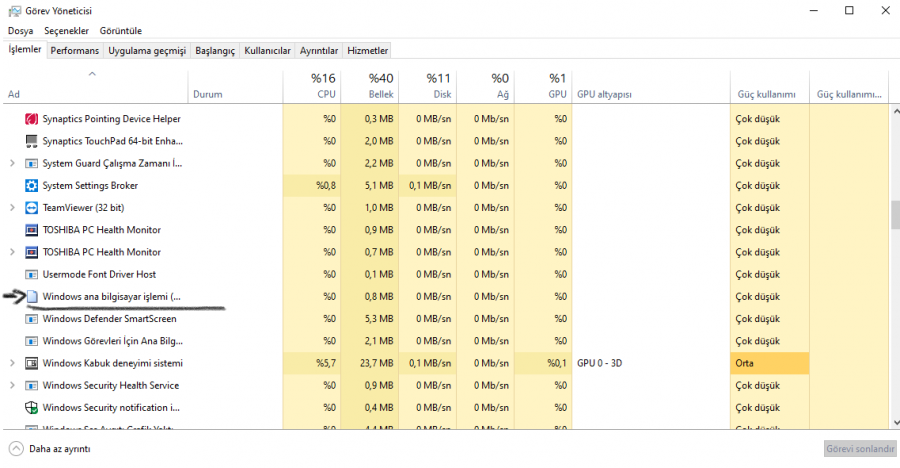Image resolution: width=900 pixels, height=468 pixels.
Task: Click the first TOSHIBA PC Health Monitor icon
Action: tap(32, 230)
